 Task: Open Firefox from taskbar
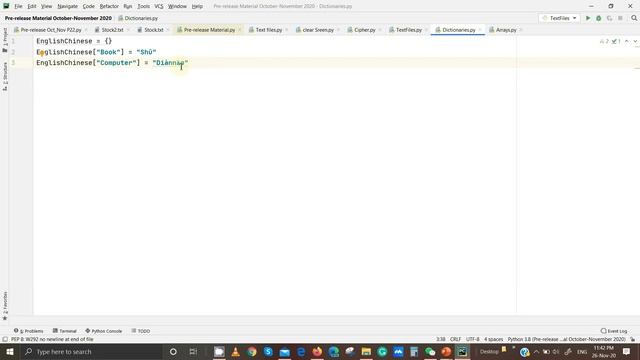click(317, 352)
